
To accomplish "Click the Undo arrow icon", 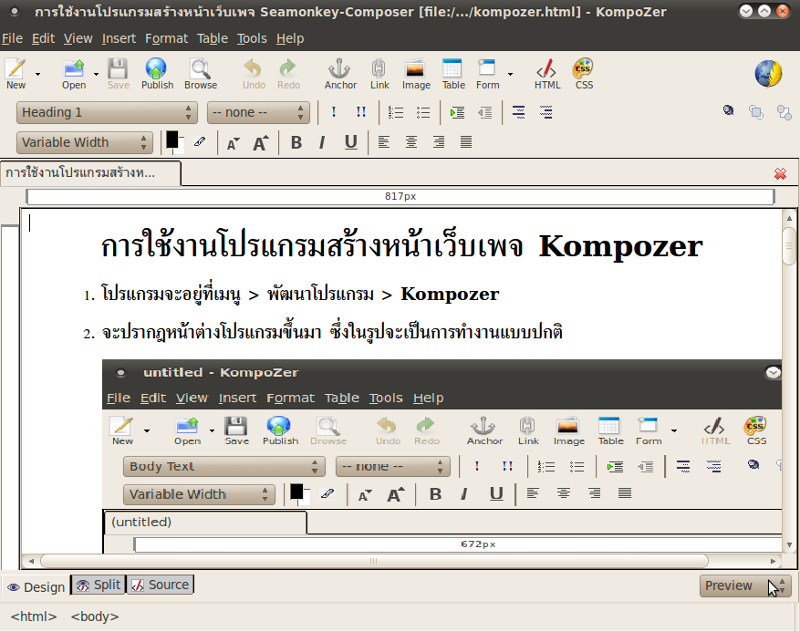I will [254, 74].
